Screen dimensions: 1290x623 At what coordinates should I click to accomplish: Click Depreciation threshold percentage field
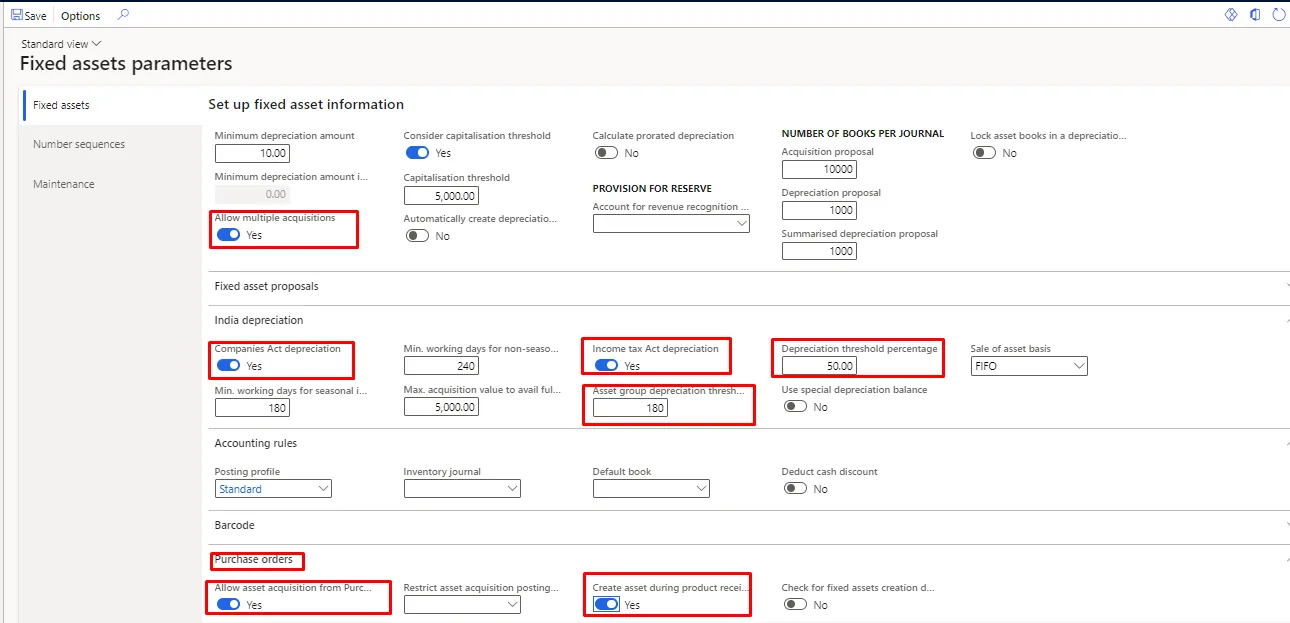tap(819, 366)
